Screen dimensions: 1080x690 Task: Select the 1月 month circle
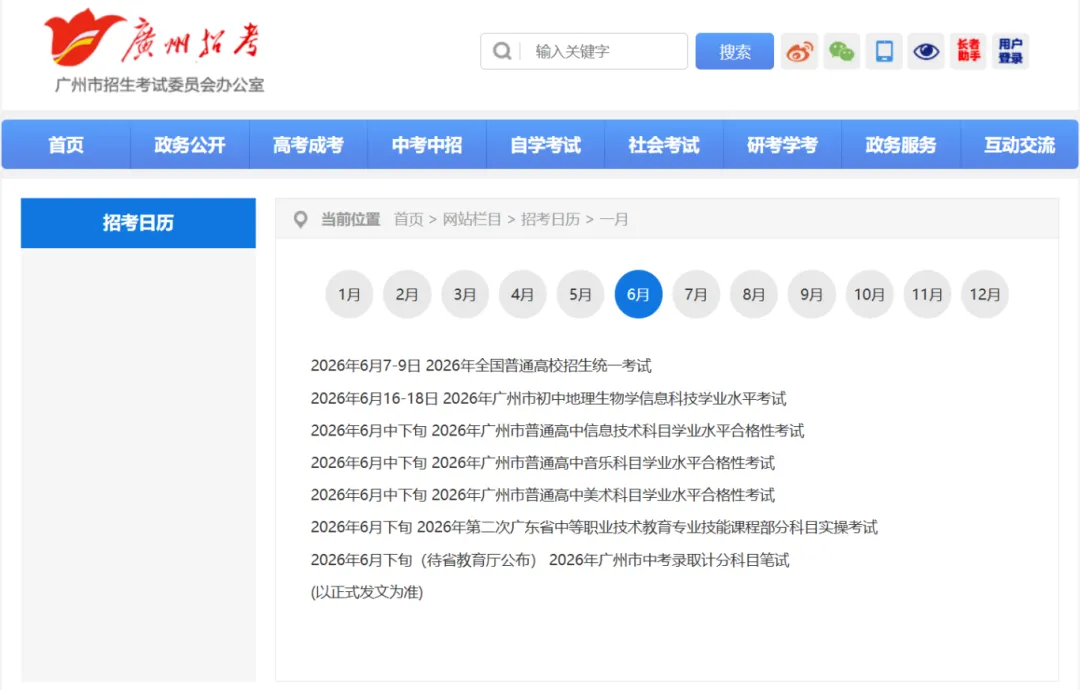(349, 294)
